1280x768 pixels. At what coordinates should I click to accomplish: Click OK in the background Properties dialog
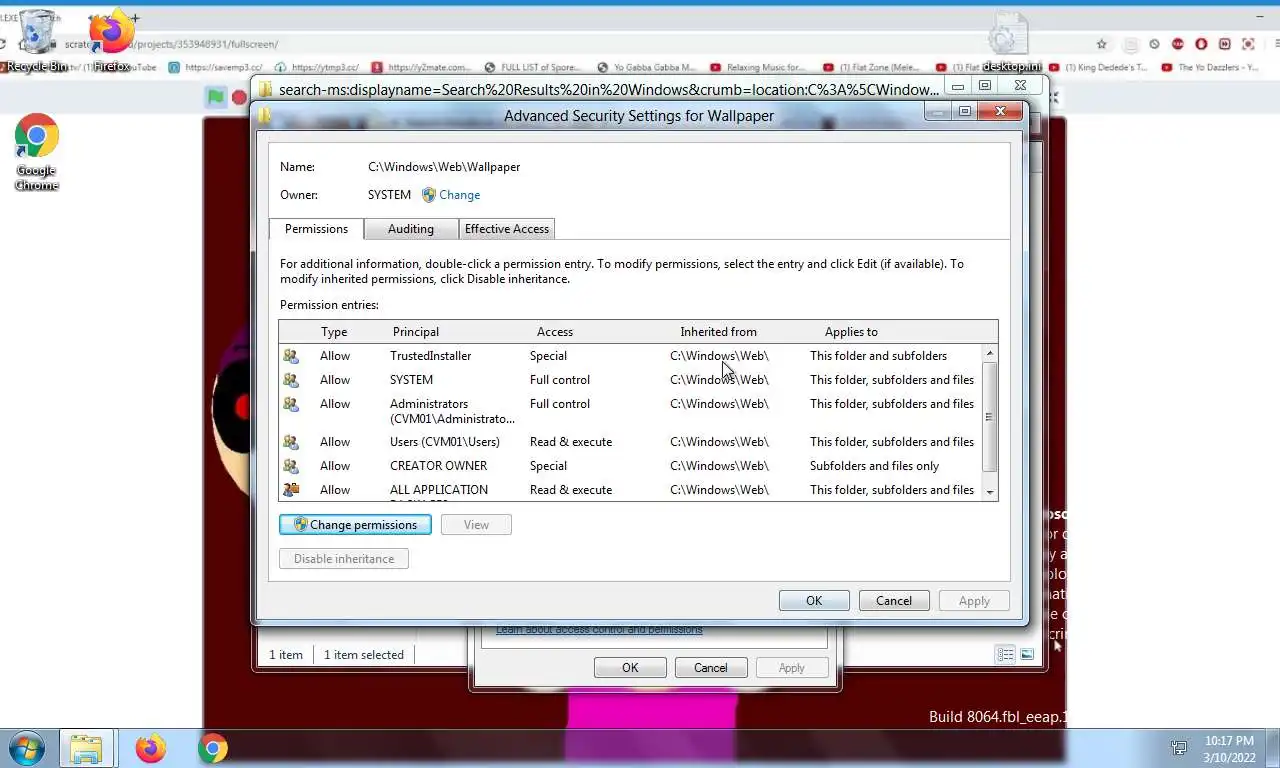coord(630,668)
